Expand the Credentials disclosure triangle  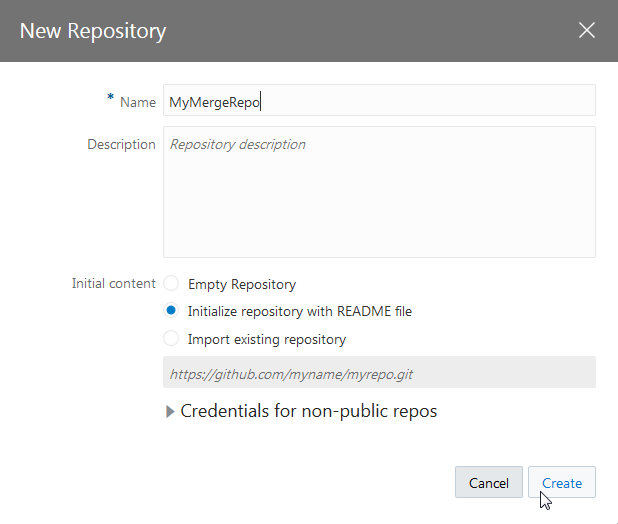(x=169, y=411)
